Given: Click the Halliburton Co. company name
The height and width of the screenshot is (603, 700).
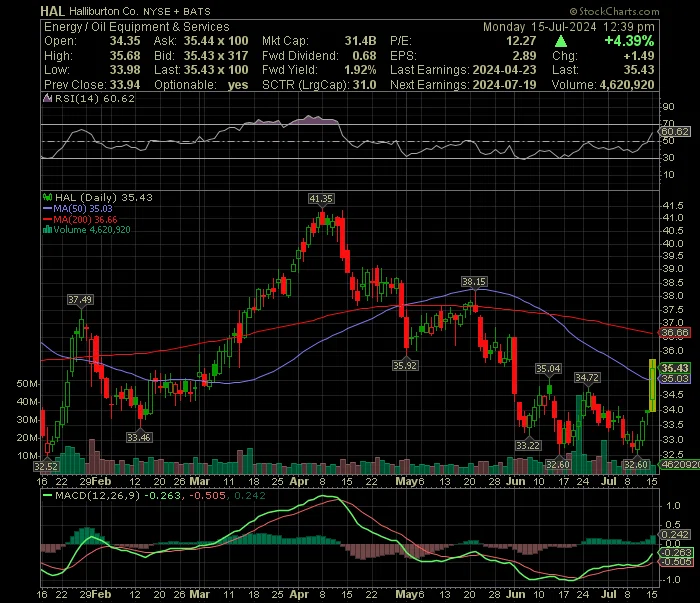Looking at the screenshot, I should click(104, 11).
